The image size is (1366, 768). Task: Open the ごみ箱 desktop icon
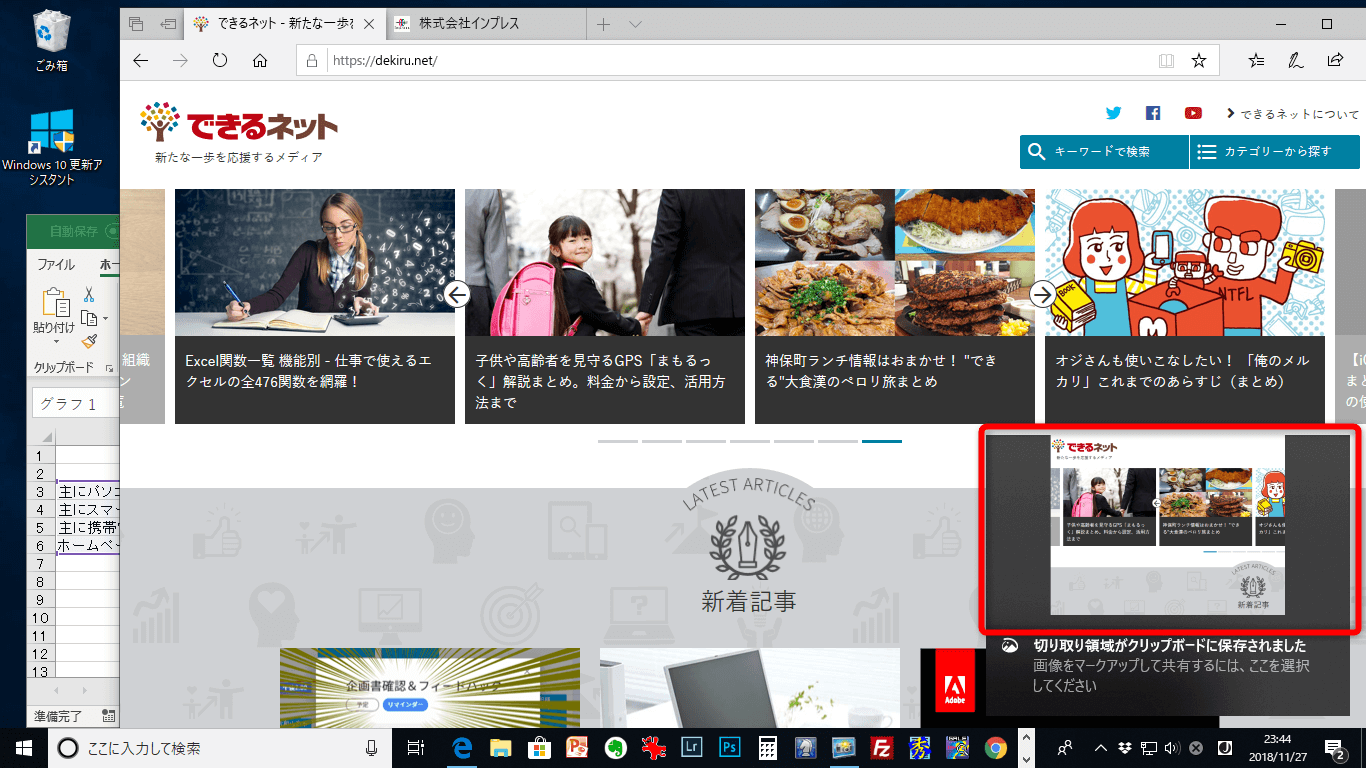click(50, 42)
